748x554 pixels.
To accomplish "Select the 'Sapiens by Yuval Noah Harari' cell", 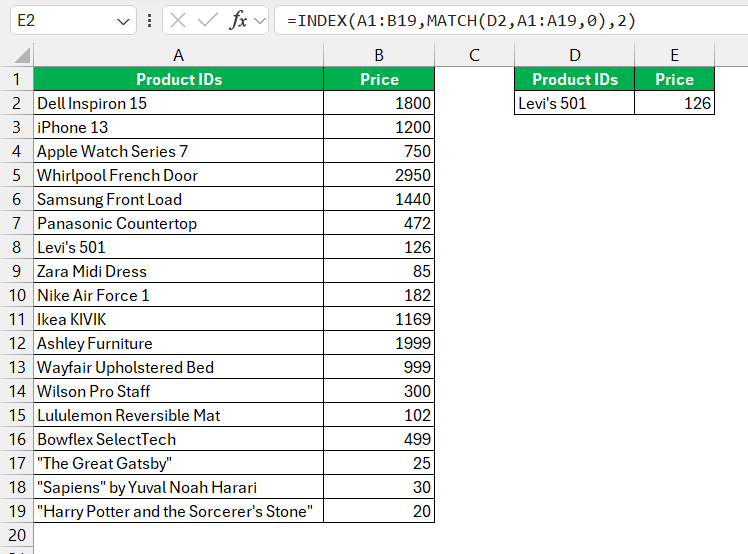I will point(178,487).
